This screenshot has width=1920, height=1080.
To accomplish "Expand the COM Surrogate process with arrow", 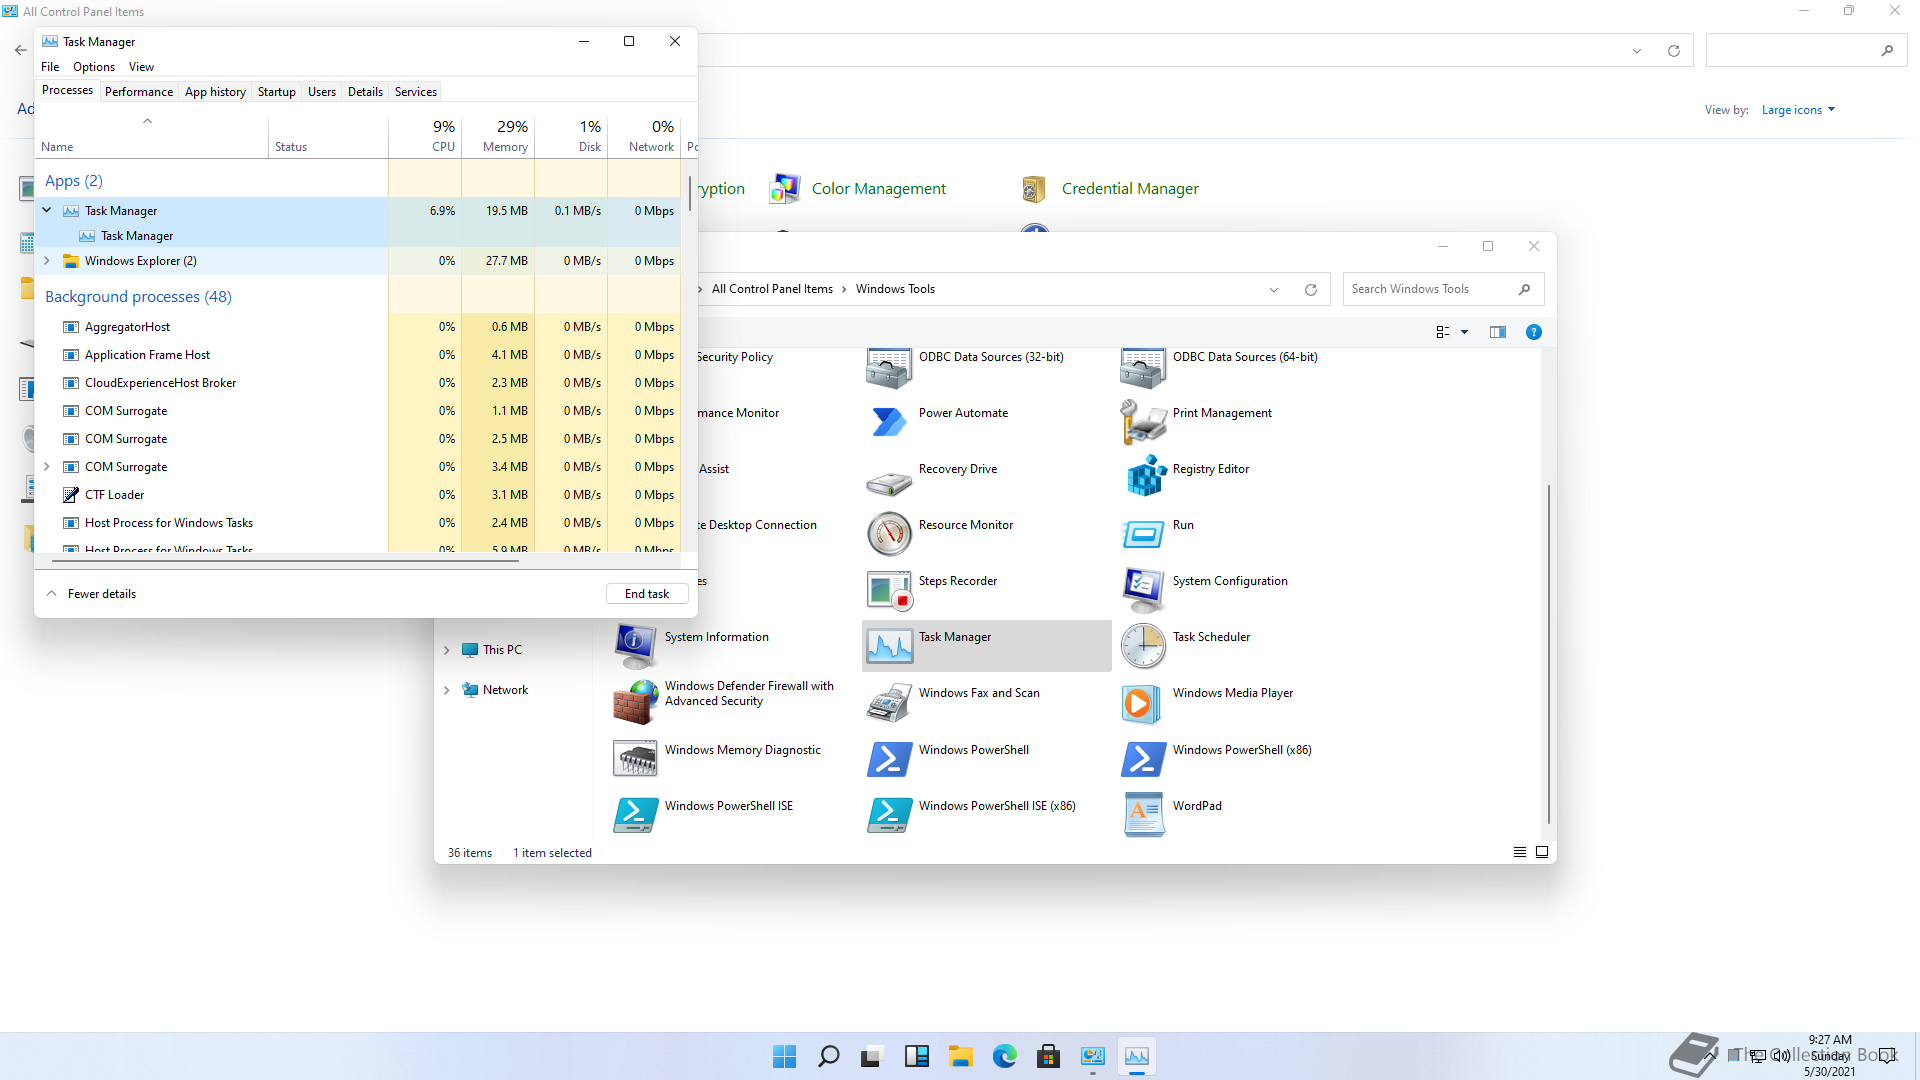I will pyautogui.click(x=47, y=467).
